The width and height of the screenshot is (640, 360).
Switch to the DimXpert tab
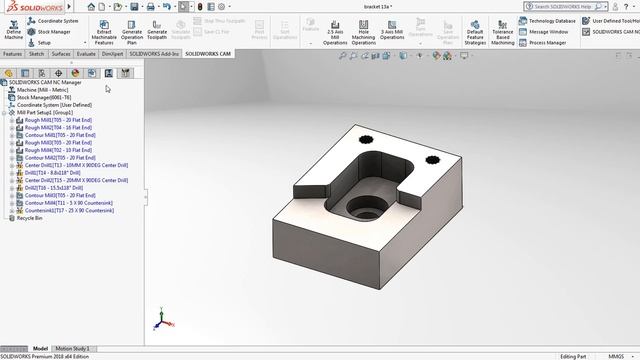coord(112,54)
